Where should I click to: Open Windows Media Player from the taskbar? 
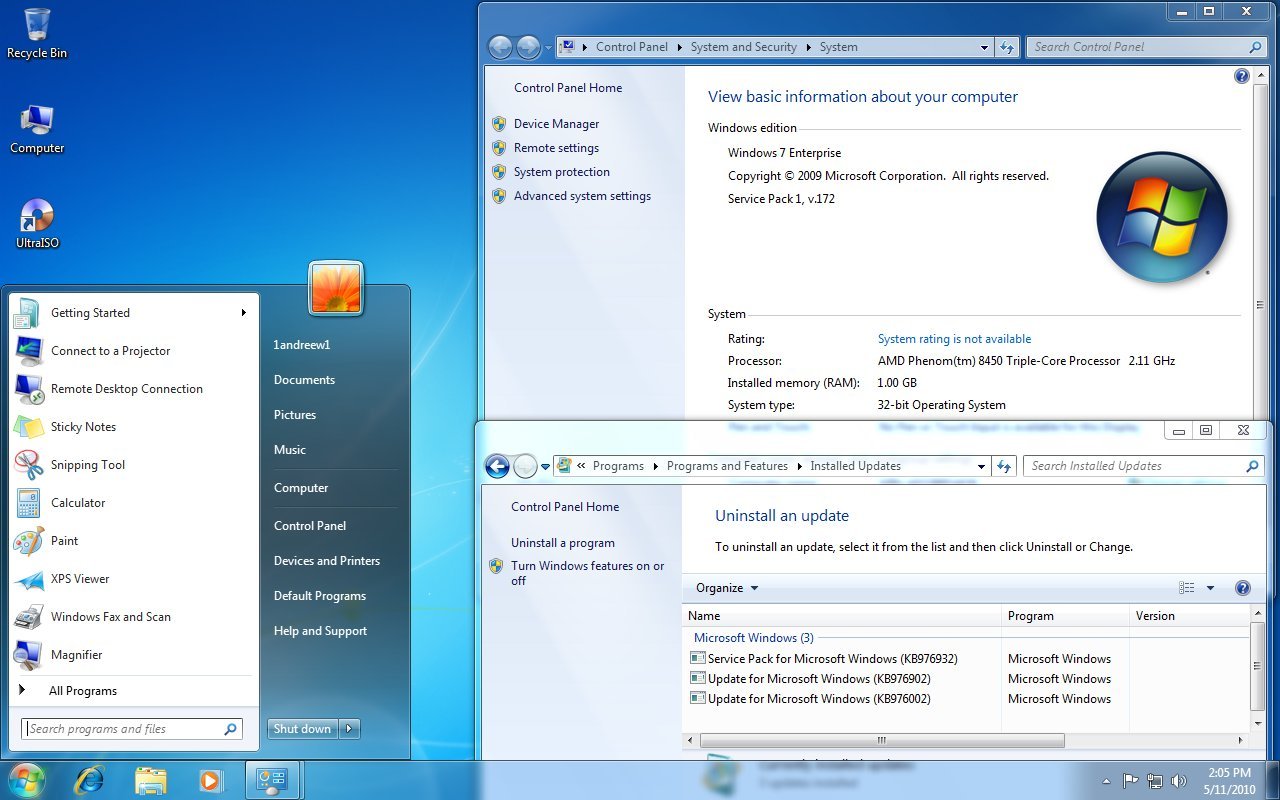pyautogui.click(x=211, y=780)
